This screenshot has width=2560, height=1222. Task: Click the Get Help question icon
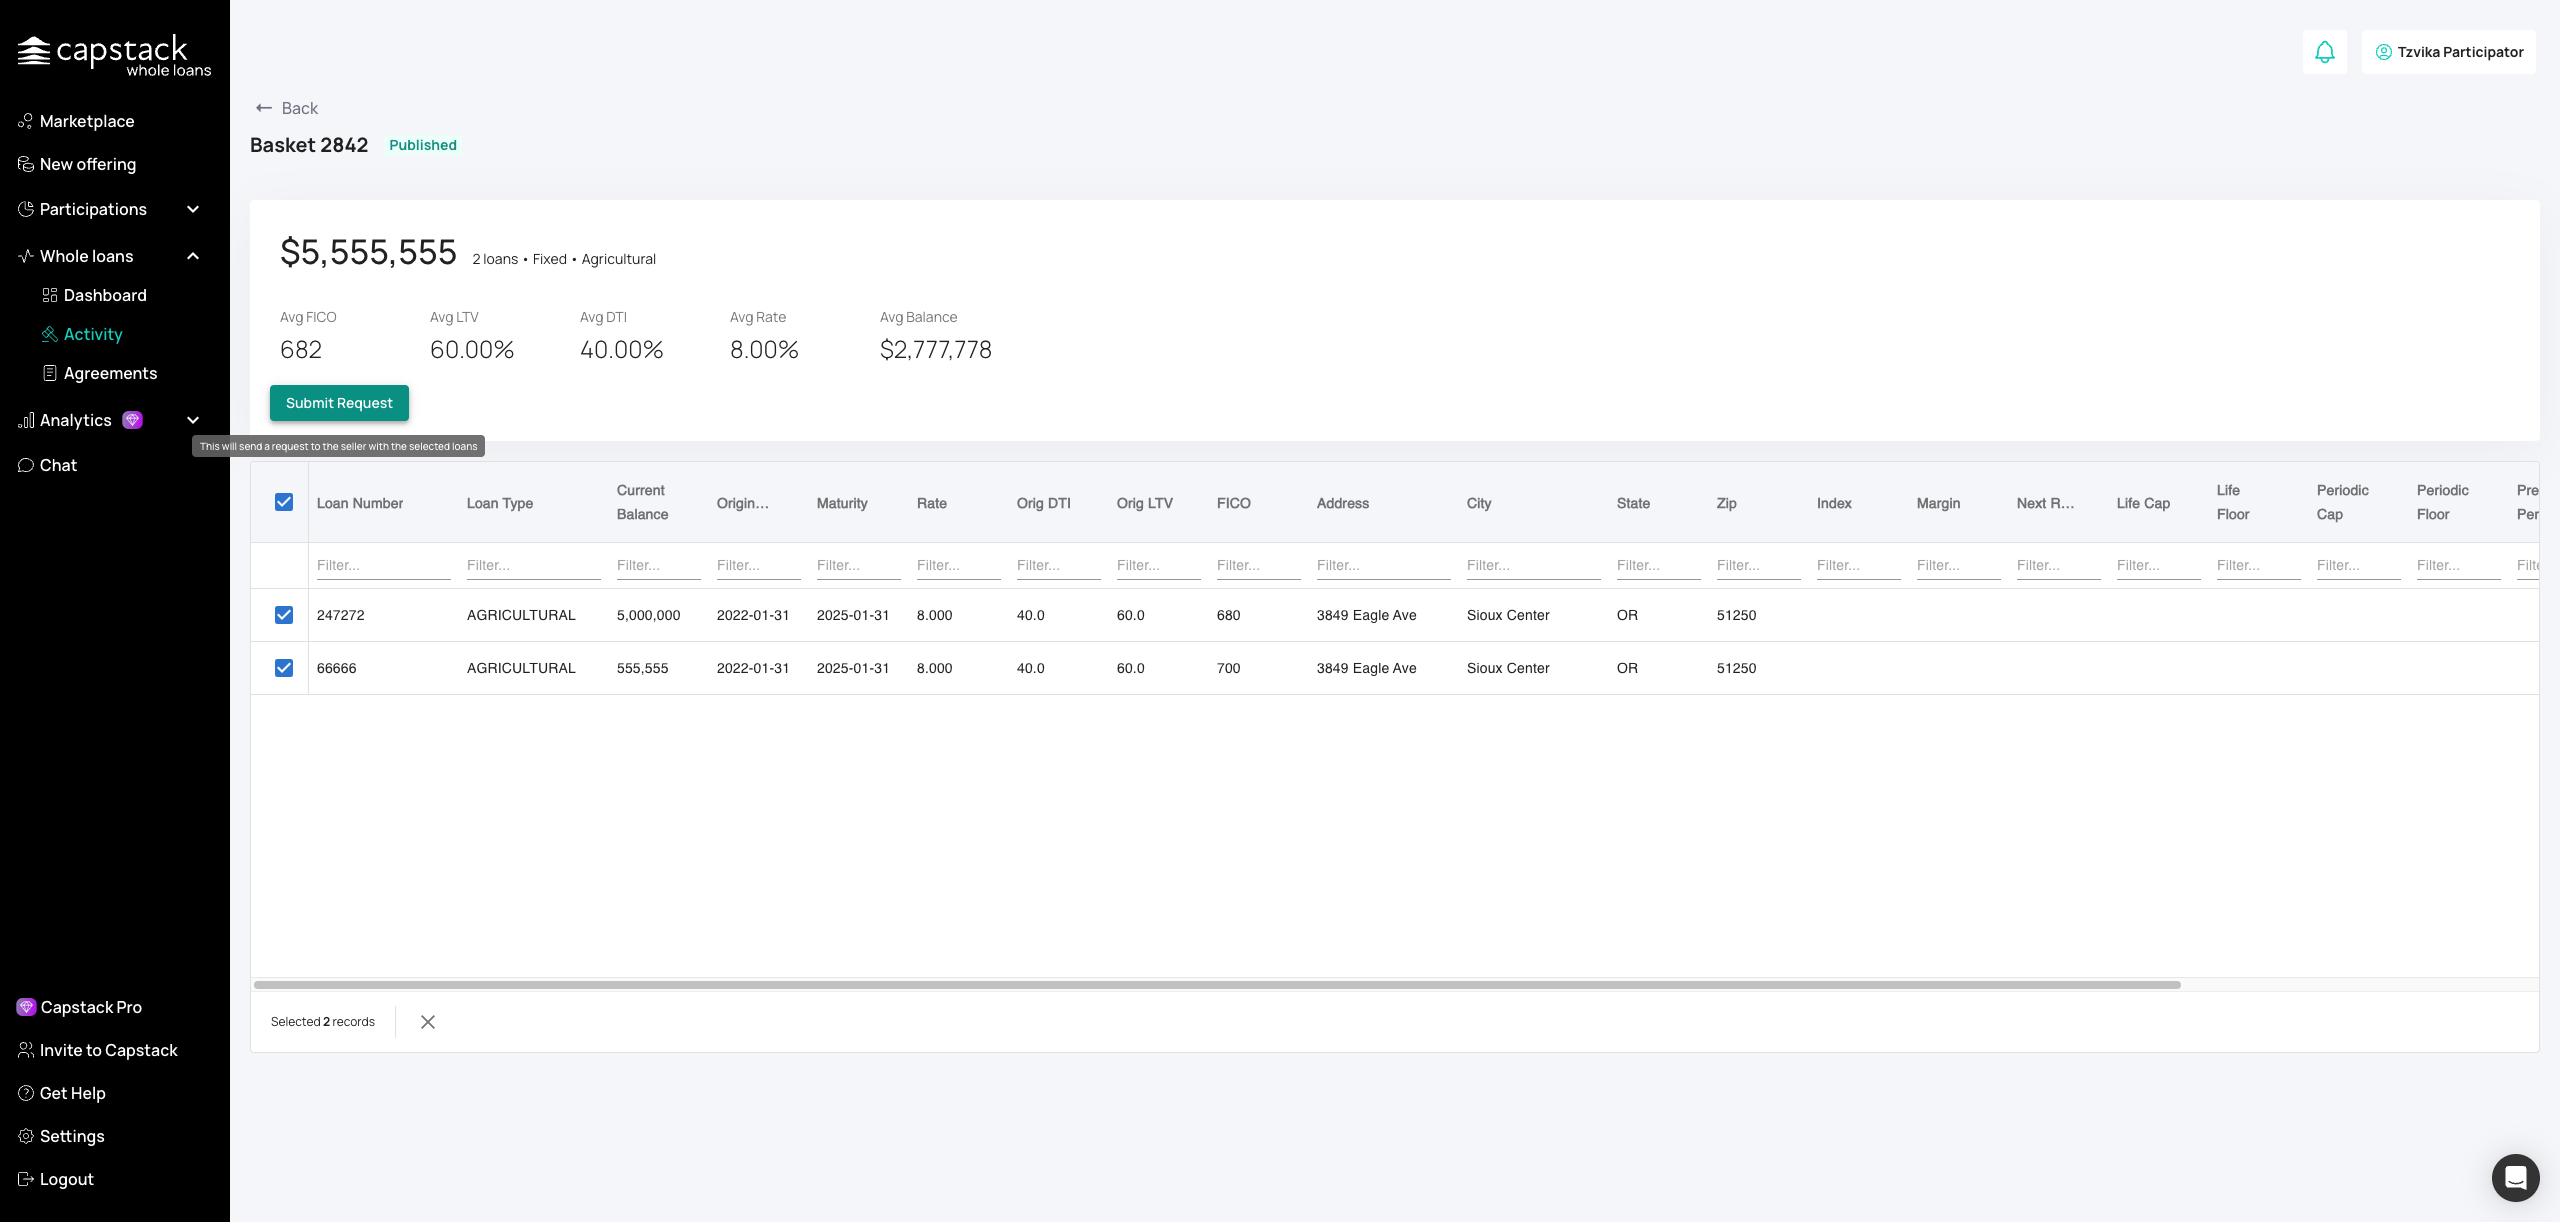tap(26, 1093)
